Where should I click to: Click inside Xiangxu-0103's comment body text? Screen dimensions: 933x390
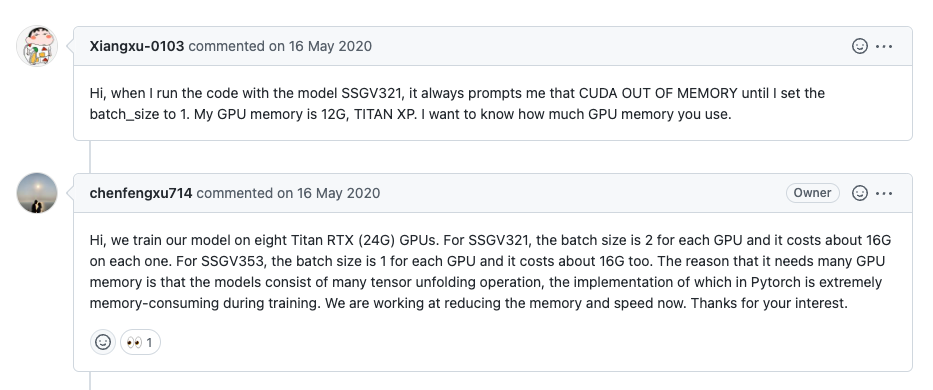pos(457,104)
